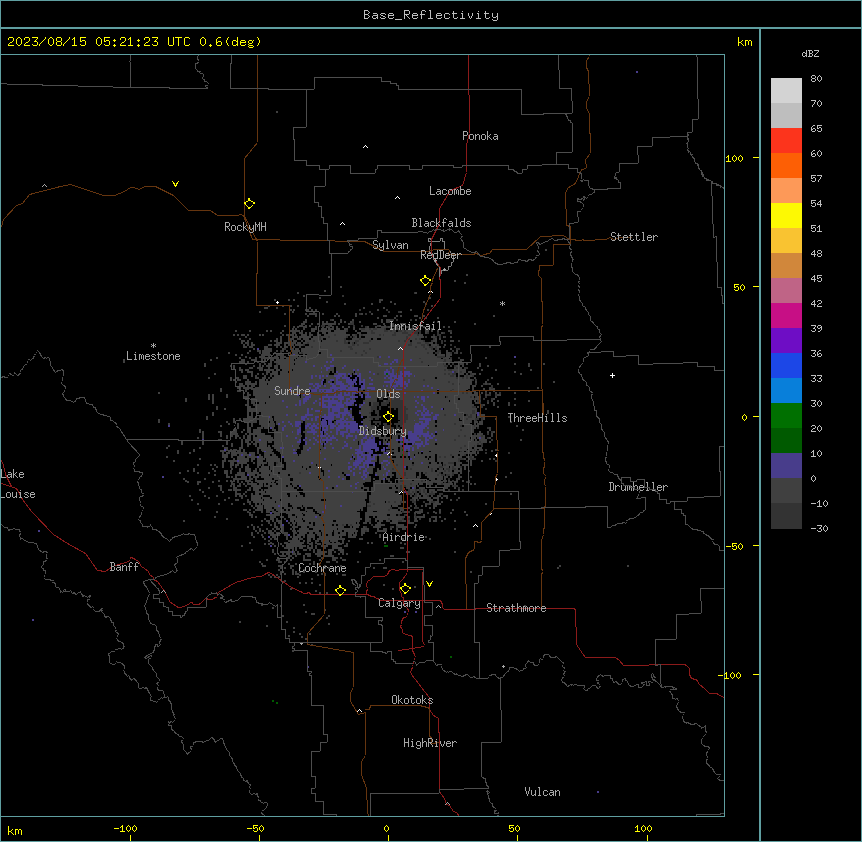Click the yellow diamond marker above RockyMH

pos(250,204)
